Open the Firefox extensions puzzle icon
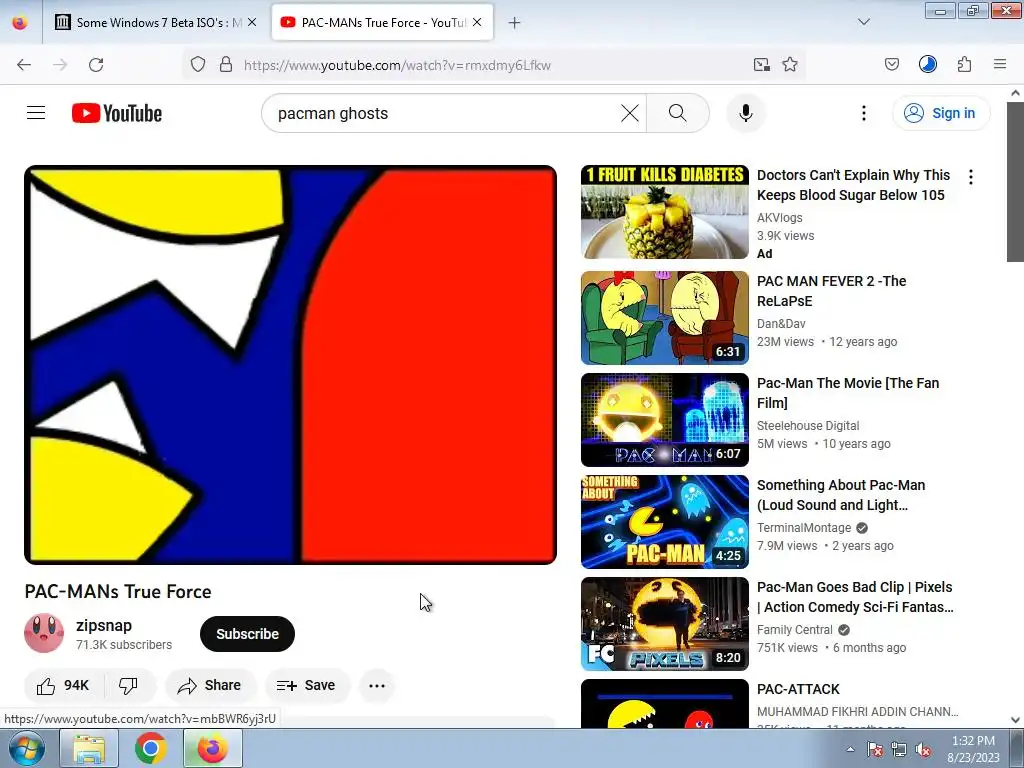 click(x=964, y=64)
